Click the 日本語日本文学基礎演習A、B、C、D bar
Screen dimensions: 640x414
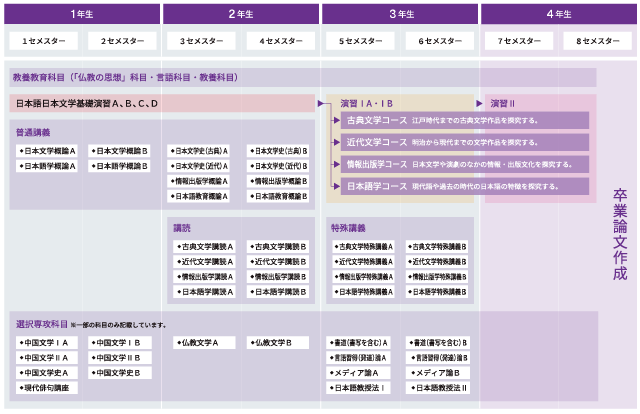[162, 103]
